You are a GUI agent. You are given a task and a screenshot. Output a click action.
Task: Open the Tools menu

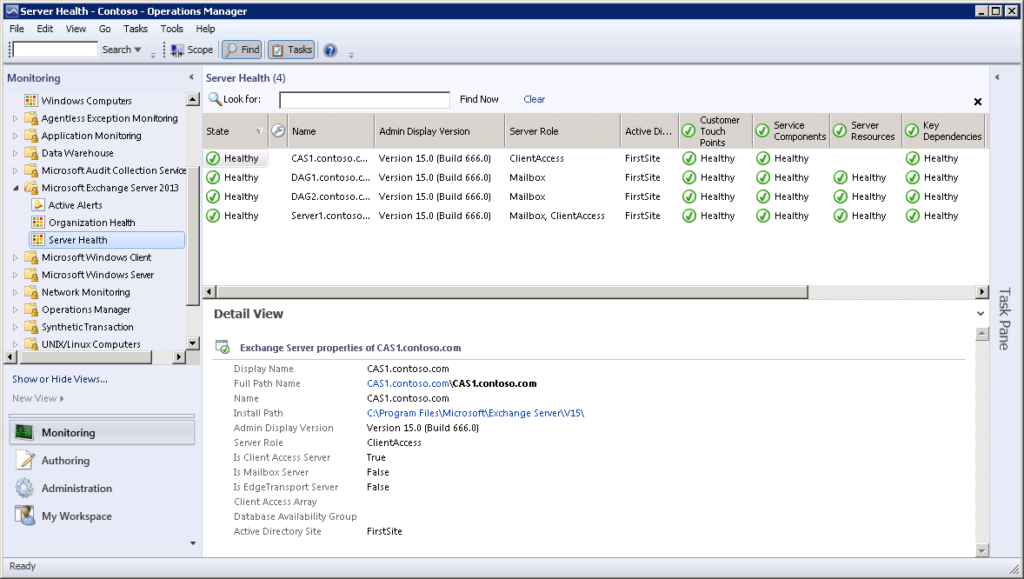coord(172,29)
